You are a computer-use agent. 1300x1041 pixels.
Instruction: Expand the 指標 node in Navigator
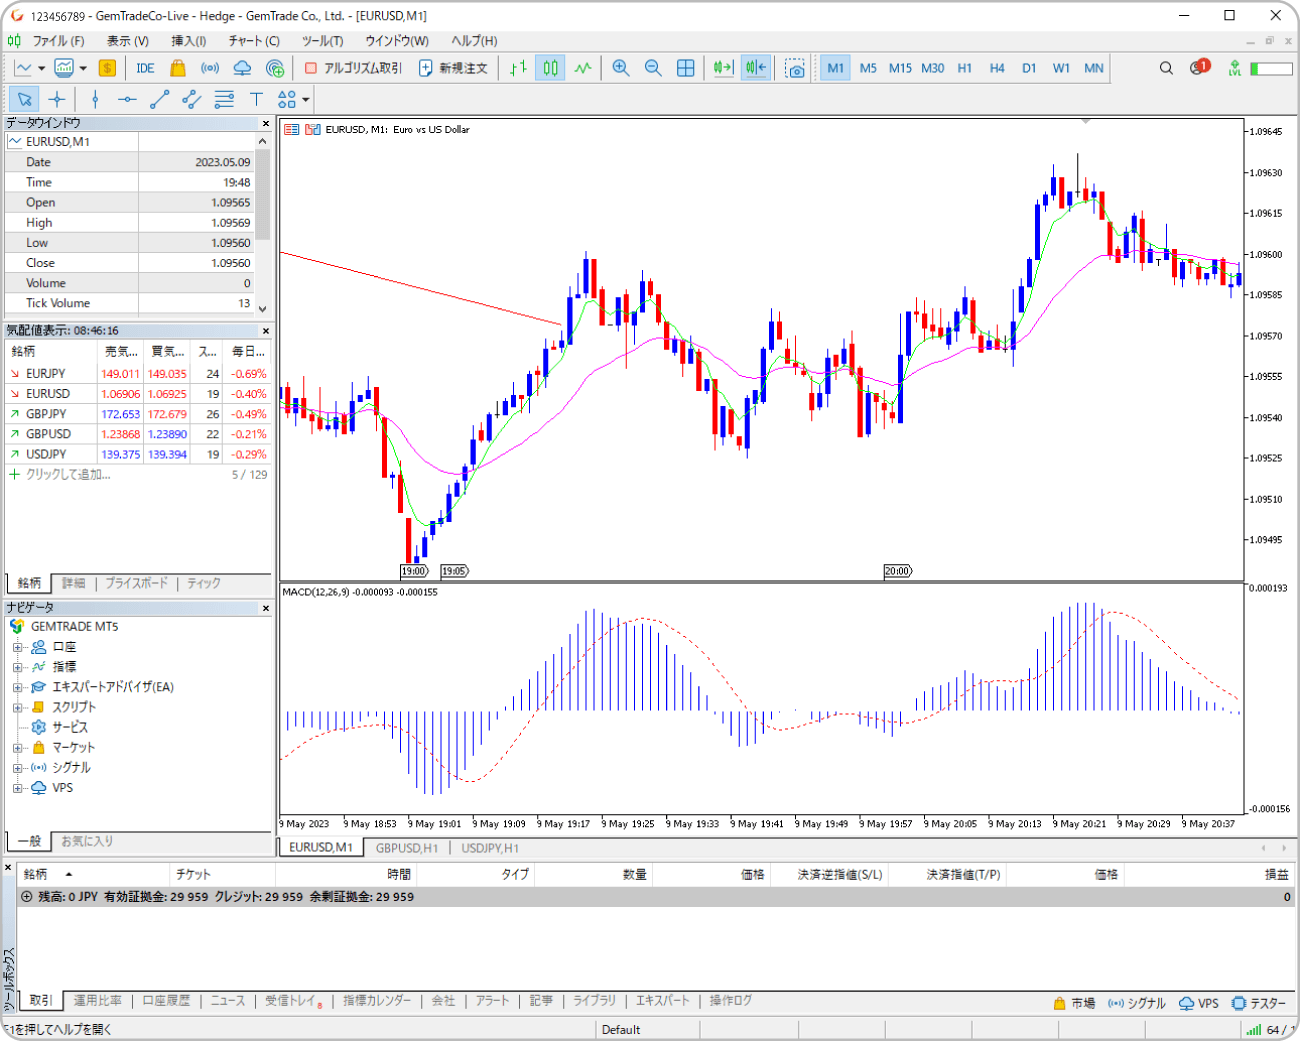[17, 667]
